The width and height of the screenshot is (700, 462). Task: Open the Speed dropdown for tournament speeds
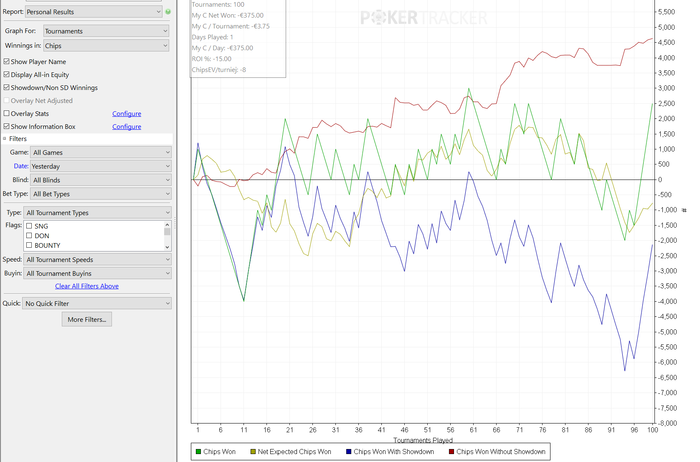(x=97, y=259)
